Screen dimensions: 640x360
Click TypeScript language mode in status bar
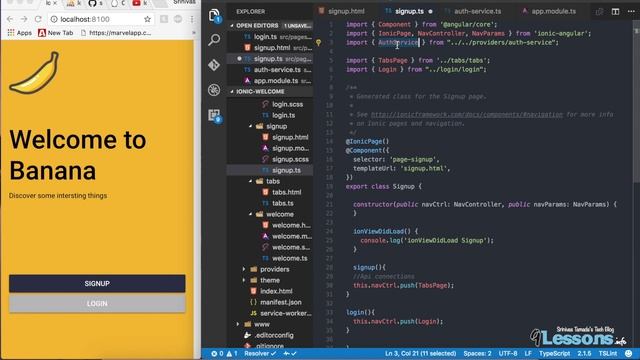click(x=554, y=353)
